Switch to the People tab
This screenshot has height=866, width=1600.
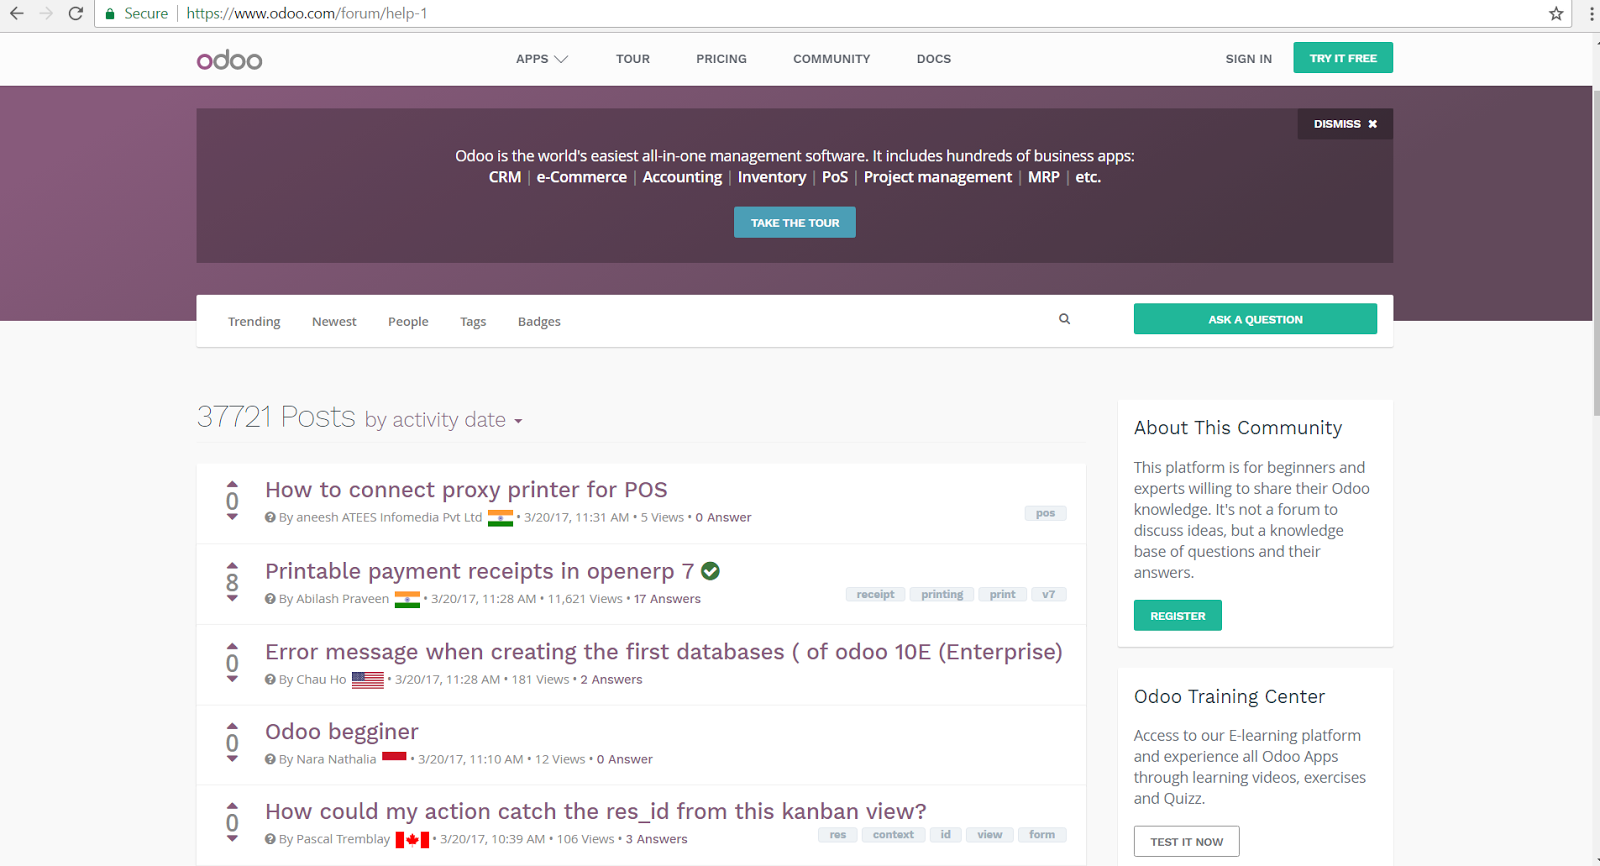[x=408, y=322]
